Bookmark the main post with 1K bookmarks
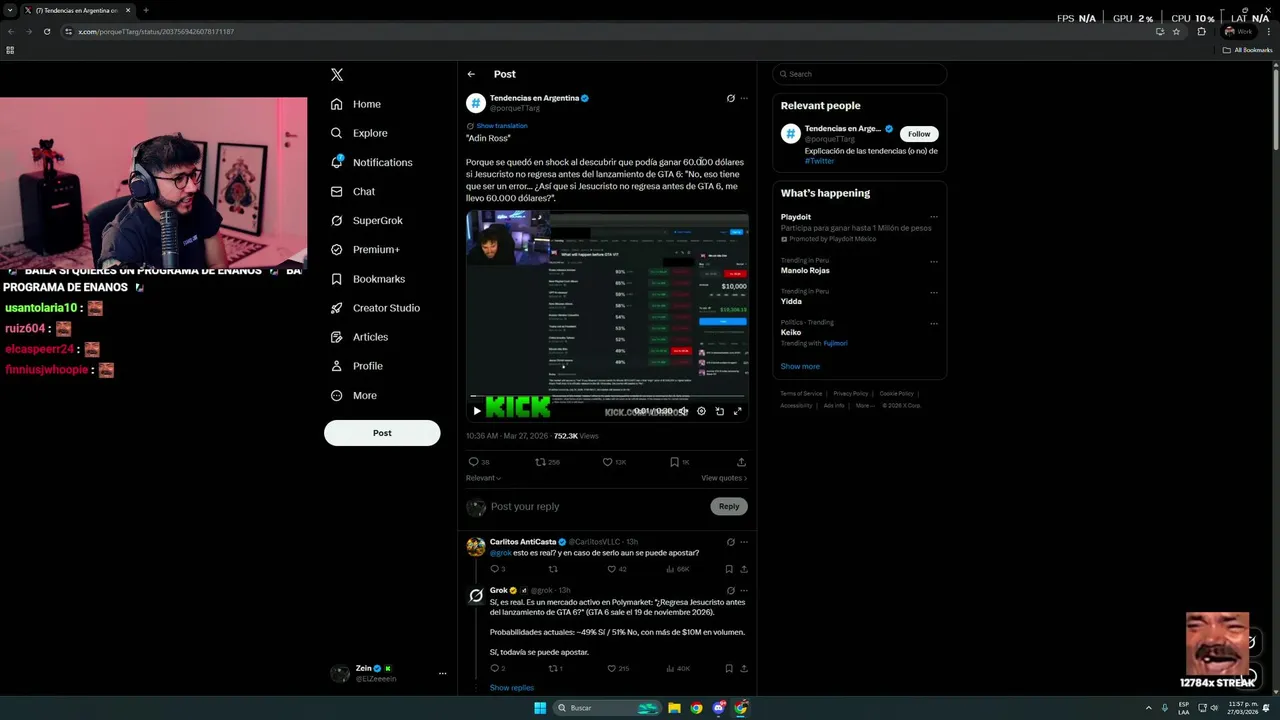1280x720 pixels. (x=680, y=462)
